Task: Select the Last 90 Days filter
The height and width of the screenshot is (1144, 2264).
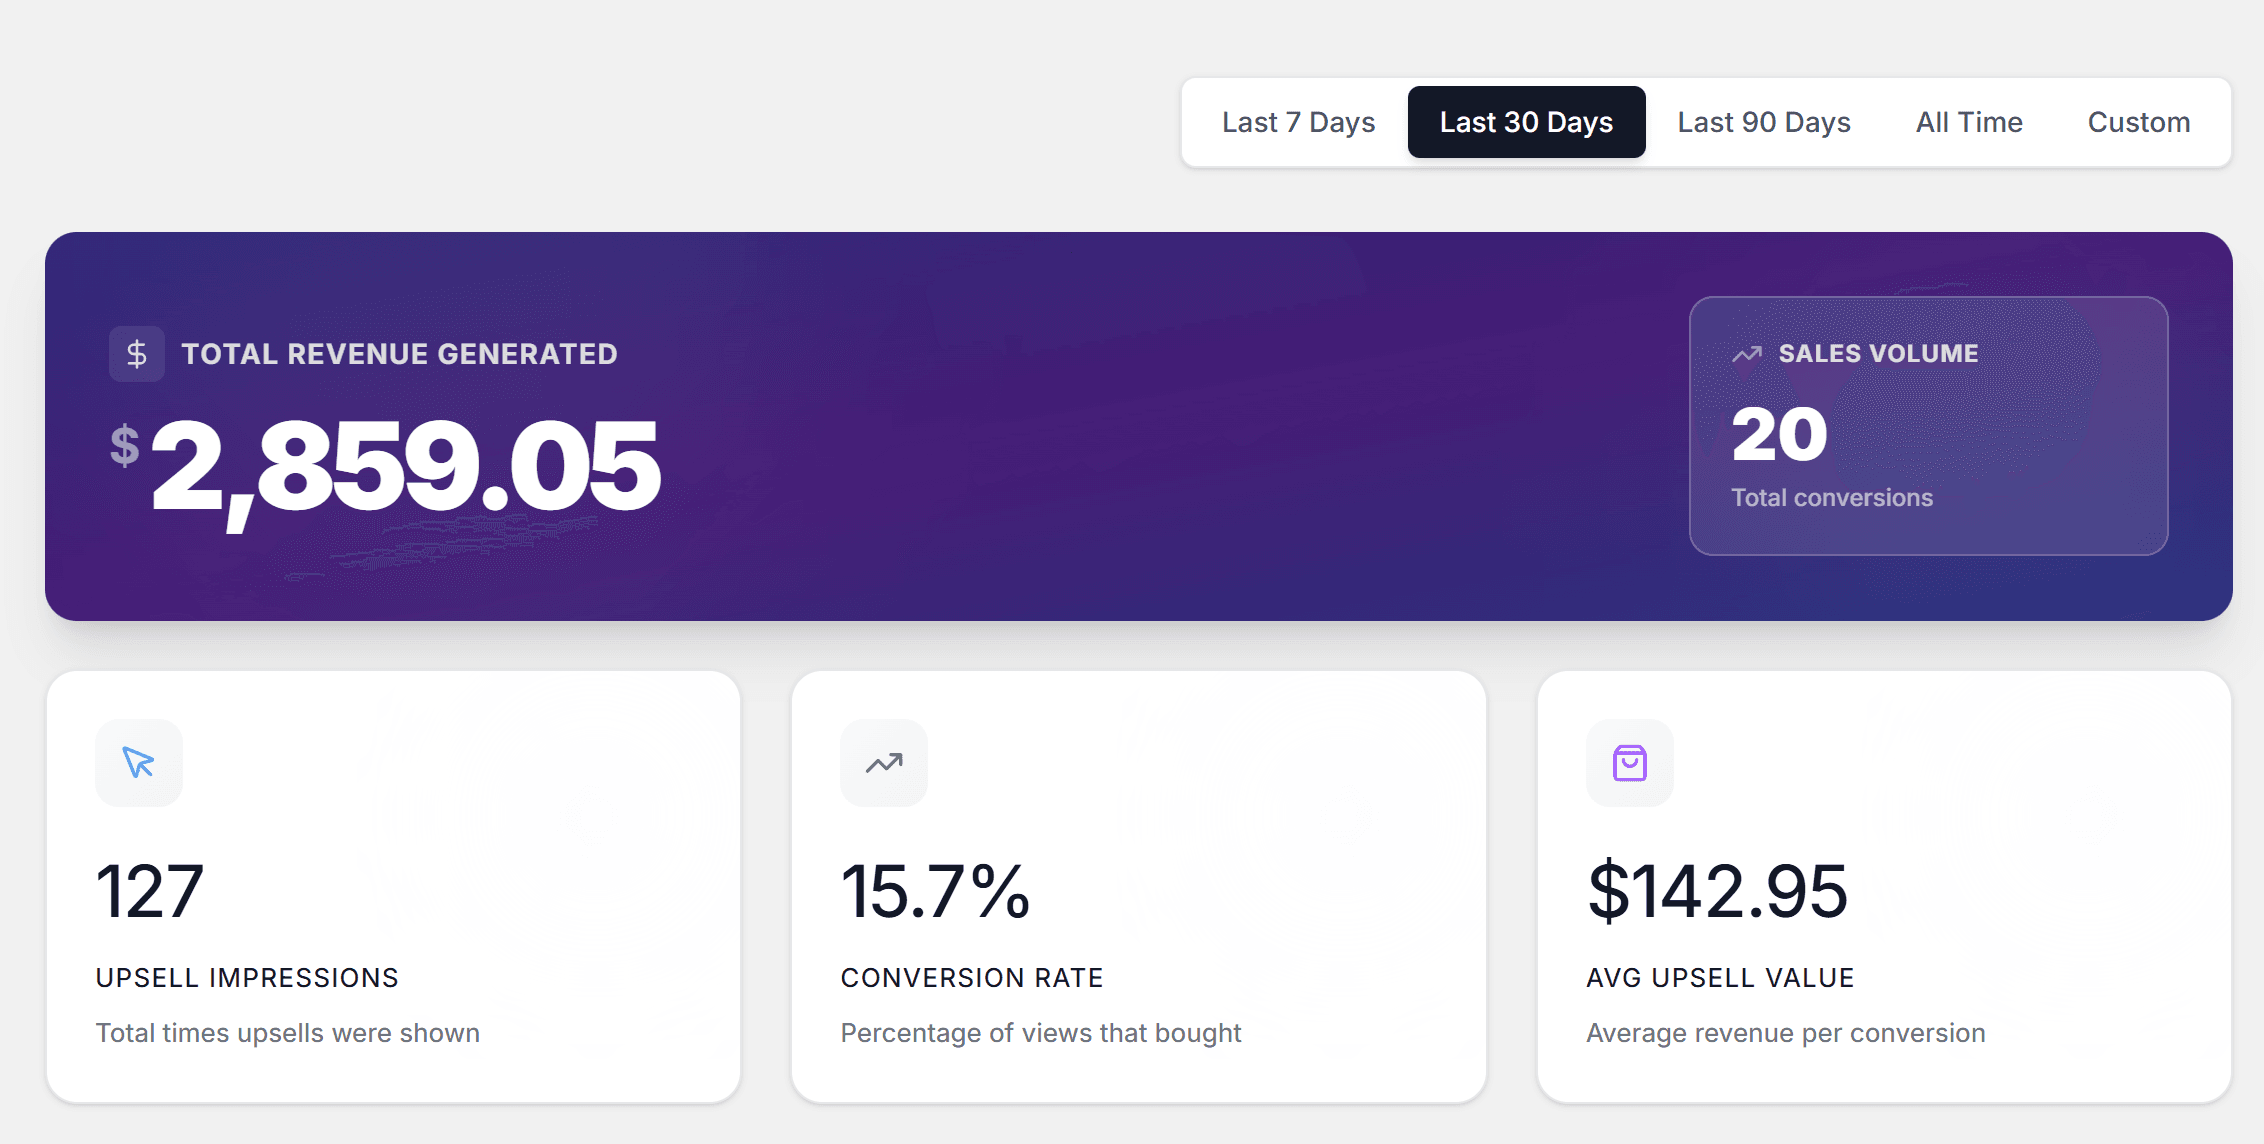Action: pos(1763,122)
